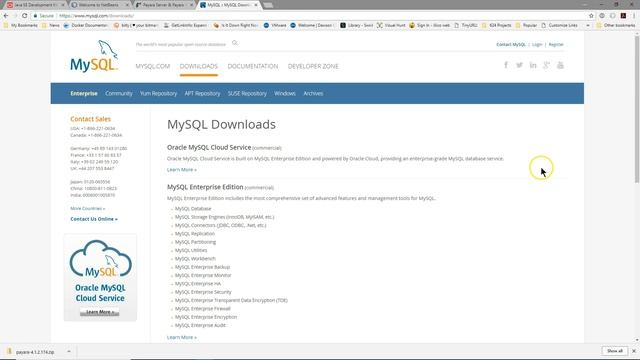Open DOWNLOADS navigation item
The width and height of the screenshot is (640, 360).
tap(199, 66)
